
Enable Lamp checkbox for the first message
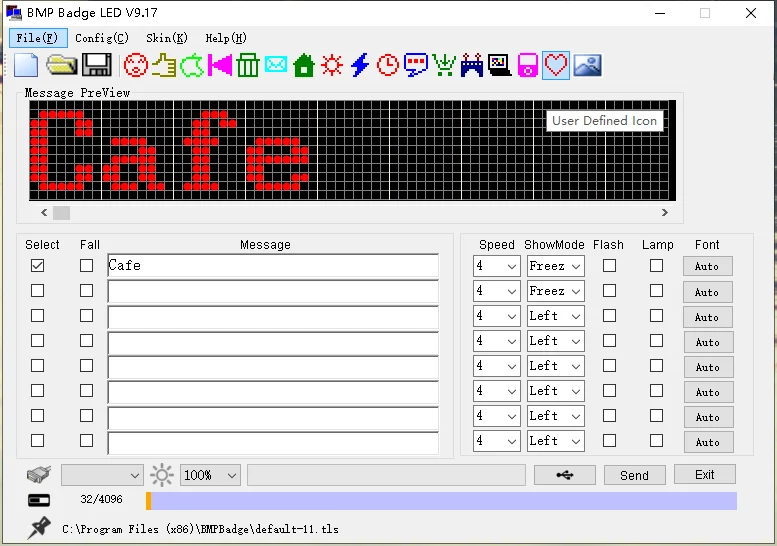click(x=656, y=266)
